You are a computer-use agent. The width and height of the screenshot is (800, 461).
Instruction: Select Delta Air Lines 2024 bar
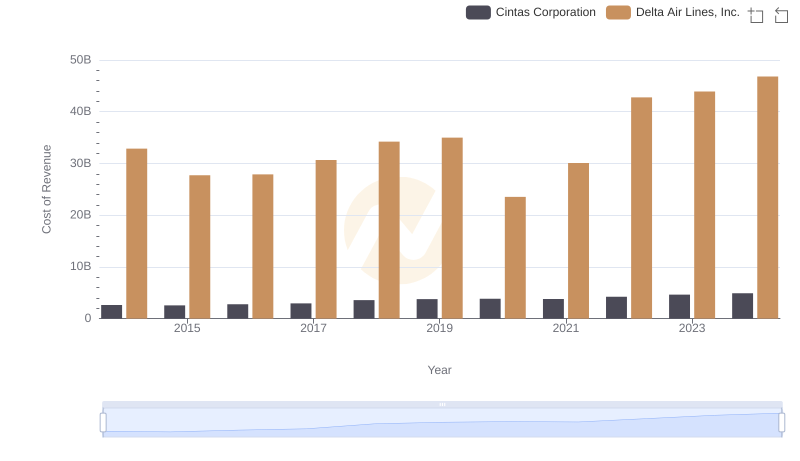click(x=767, y=197)
